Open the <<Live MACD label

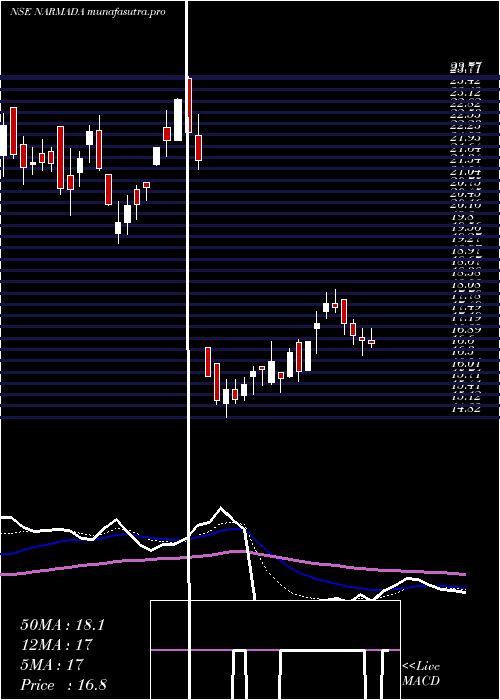[x=421, y=674]
